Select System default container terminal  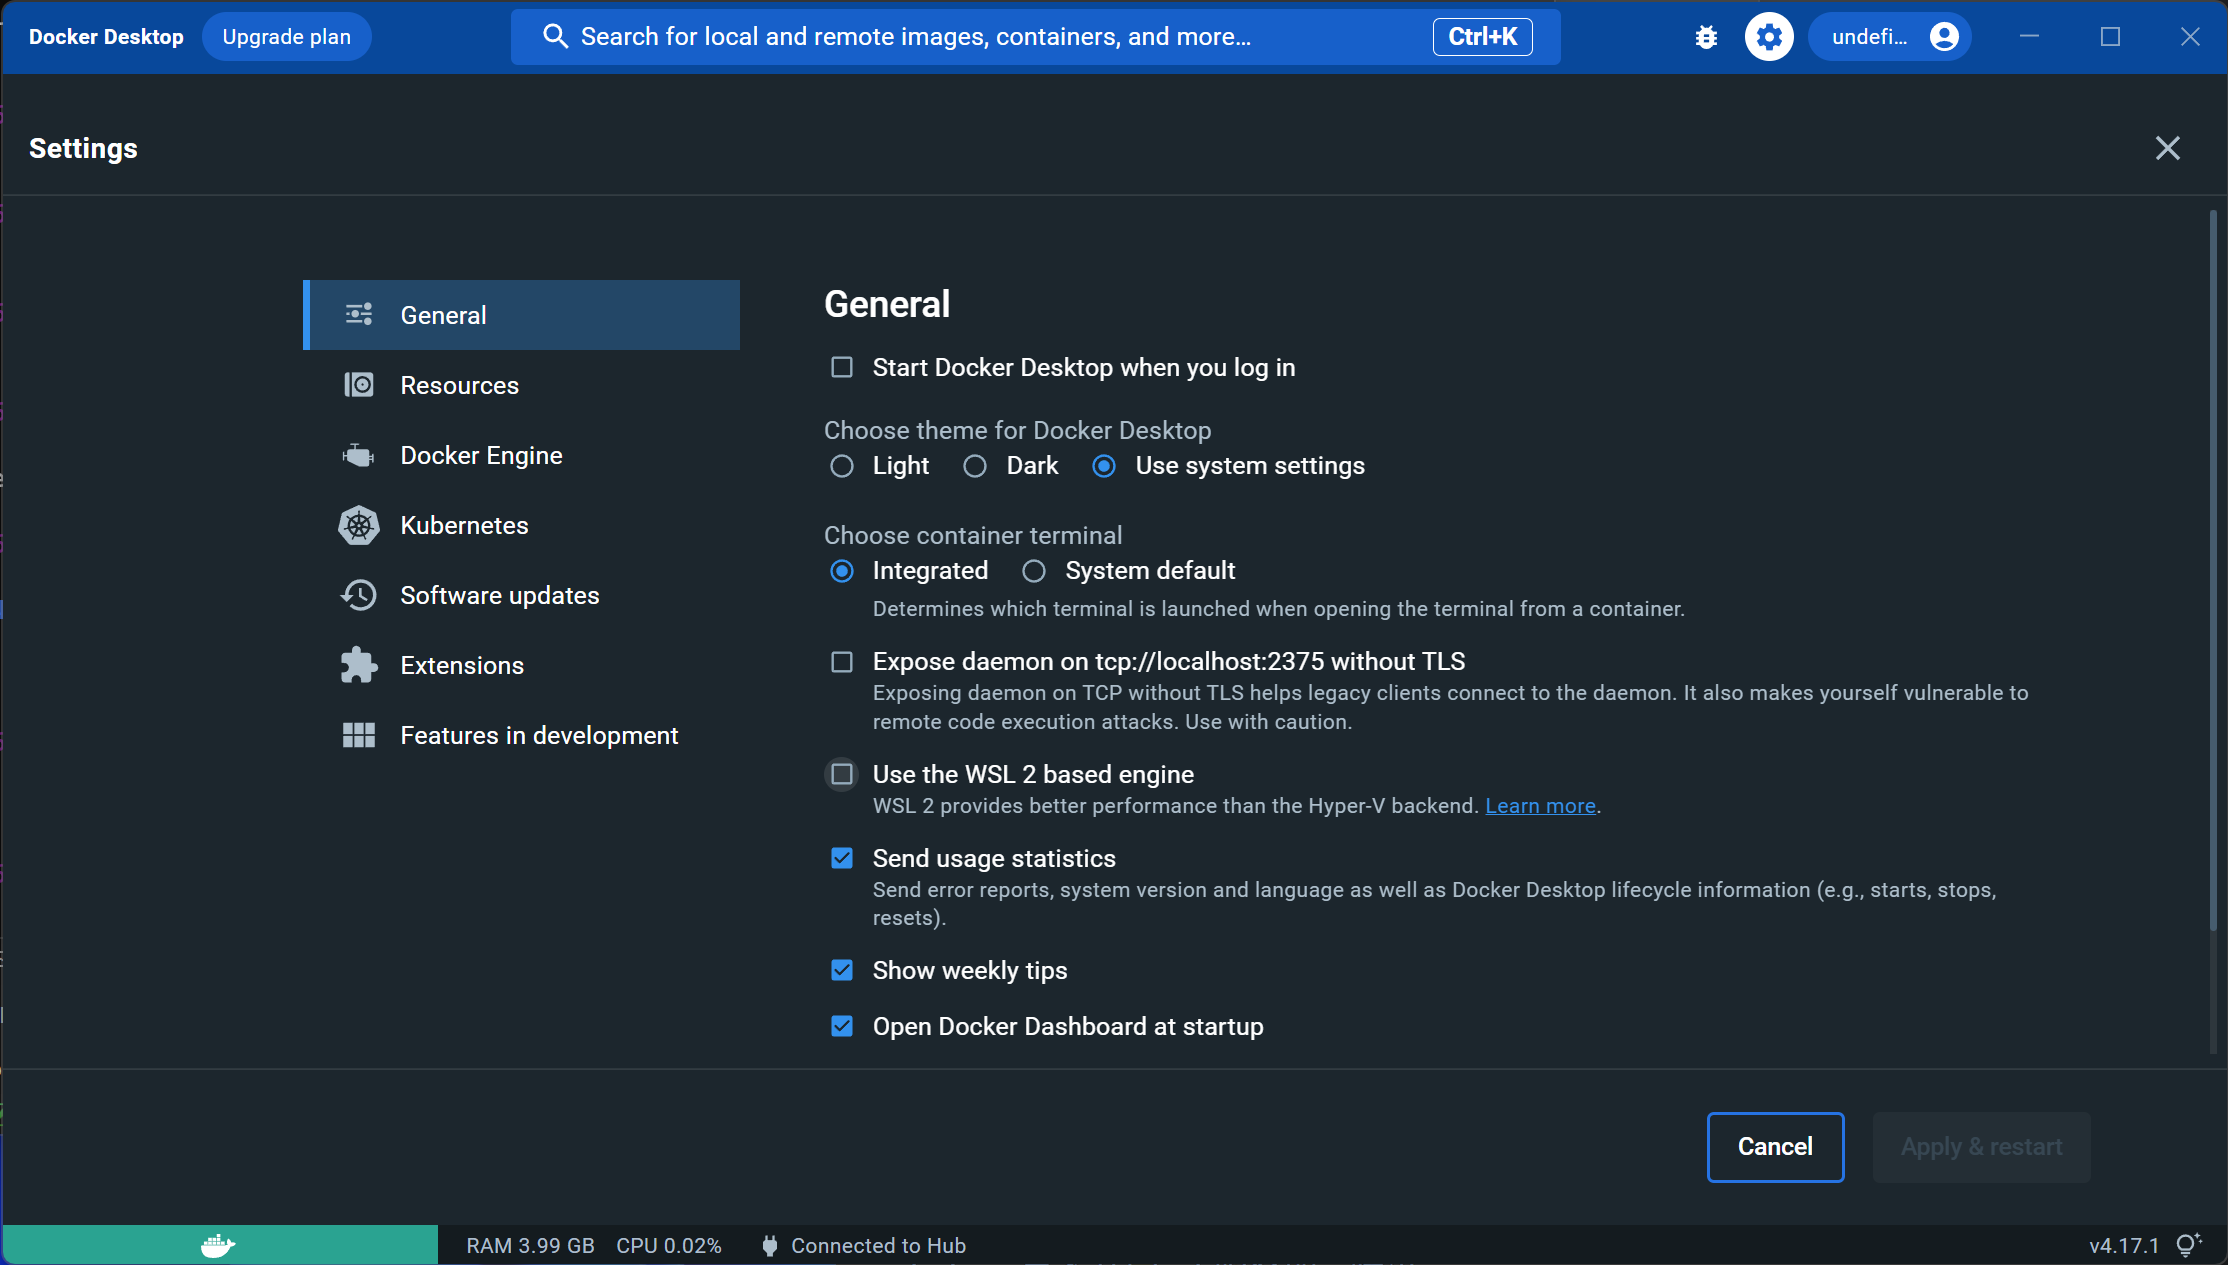[x=1034, y=571]
